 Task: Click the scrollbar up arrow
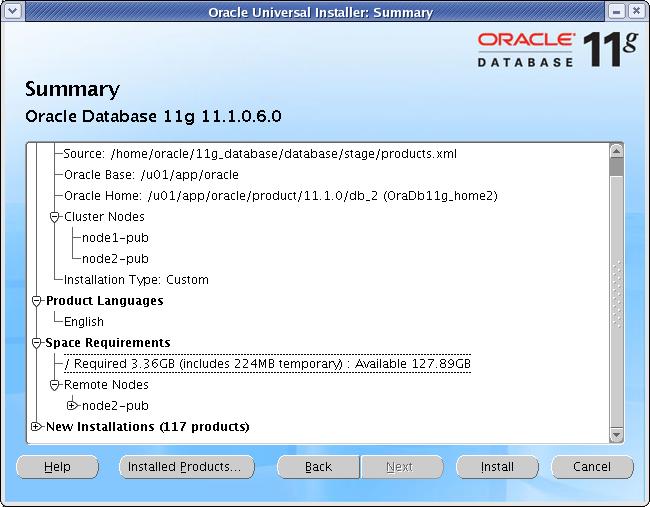616,151
